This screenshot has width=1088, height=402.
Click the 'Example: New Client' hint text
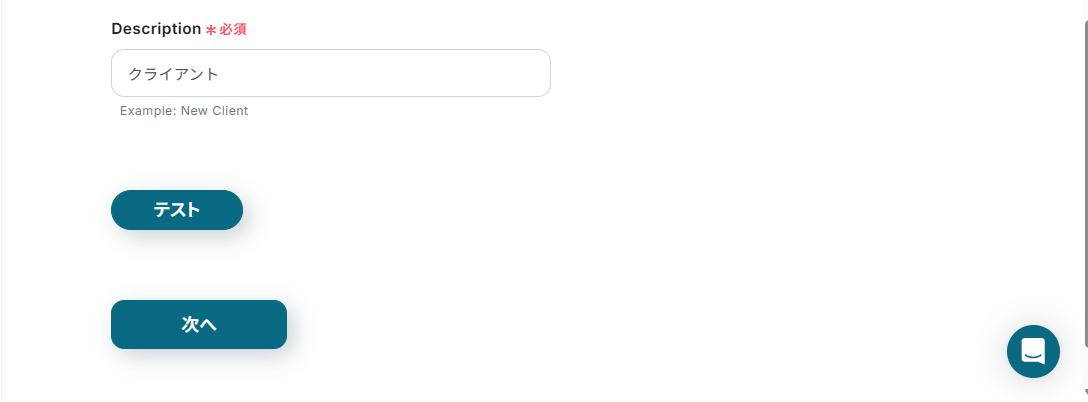[184, 110]
